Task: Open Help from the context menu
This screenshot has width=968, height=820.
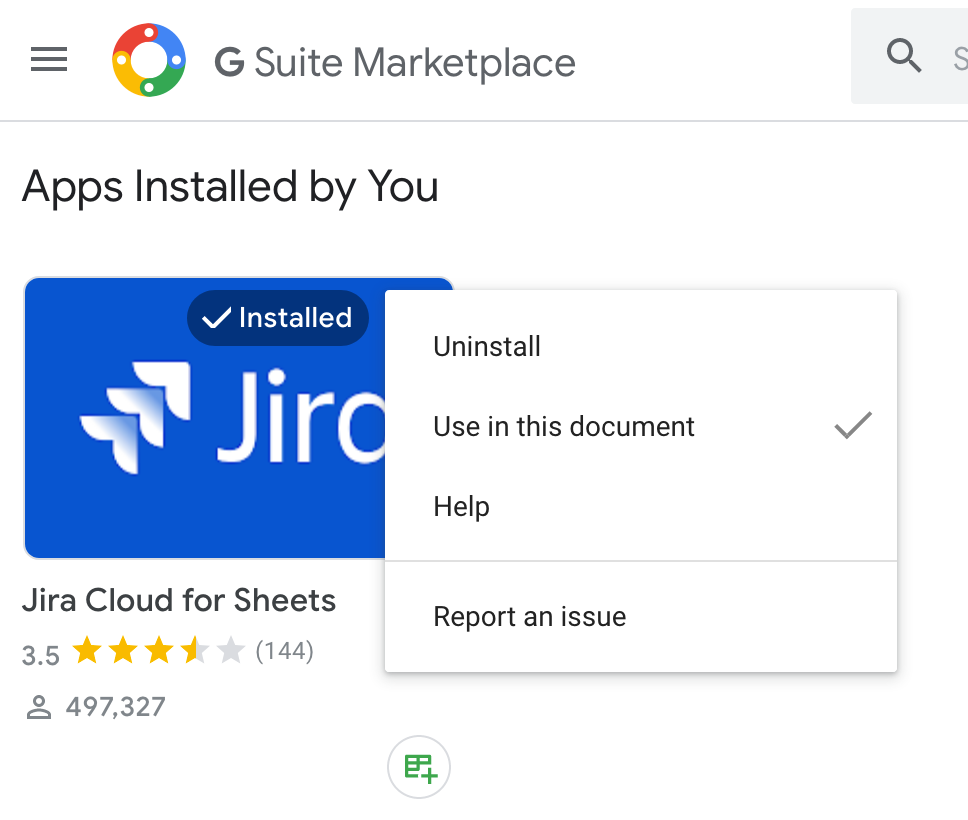Action: tap(641, 507)
